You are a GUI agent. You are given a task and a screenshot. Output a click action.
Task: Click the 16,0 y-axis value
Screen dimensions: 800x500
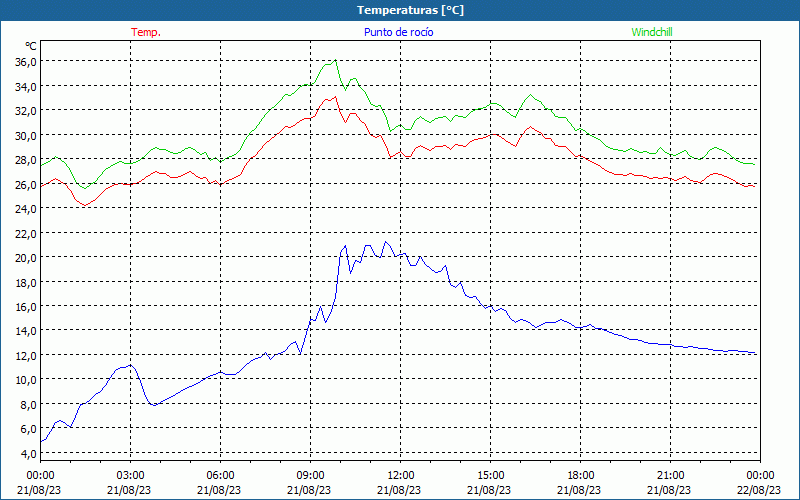26,307
